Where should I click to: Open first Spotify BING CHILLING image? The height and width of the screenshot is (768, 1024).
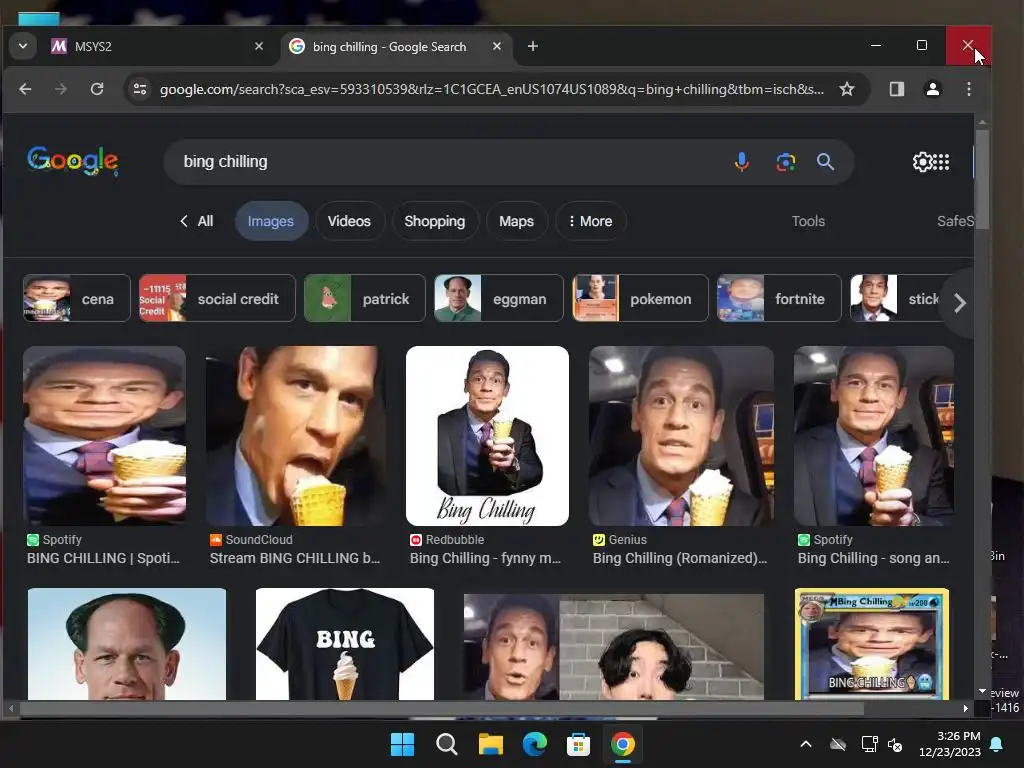[104, 436]
